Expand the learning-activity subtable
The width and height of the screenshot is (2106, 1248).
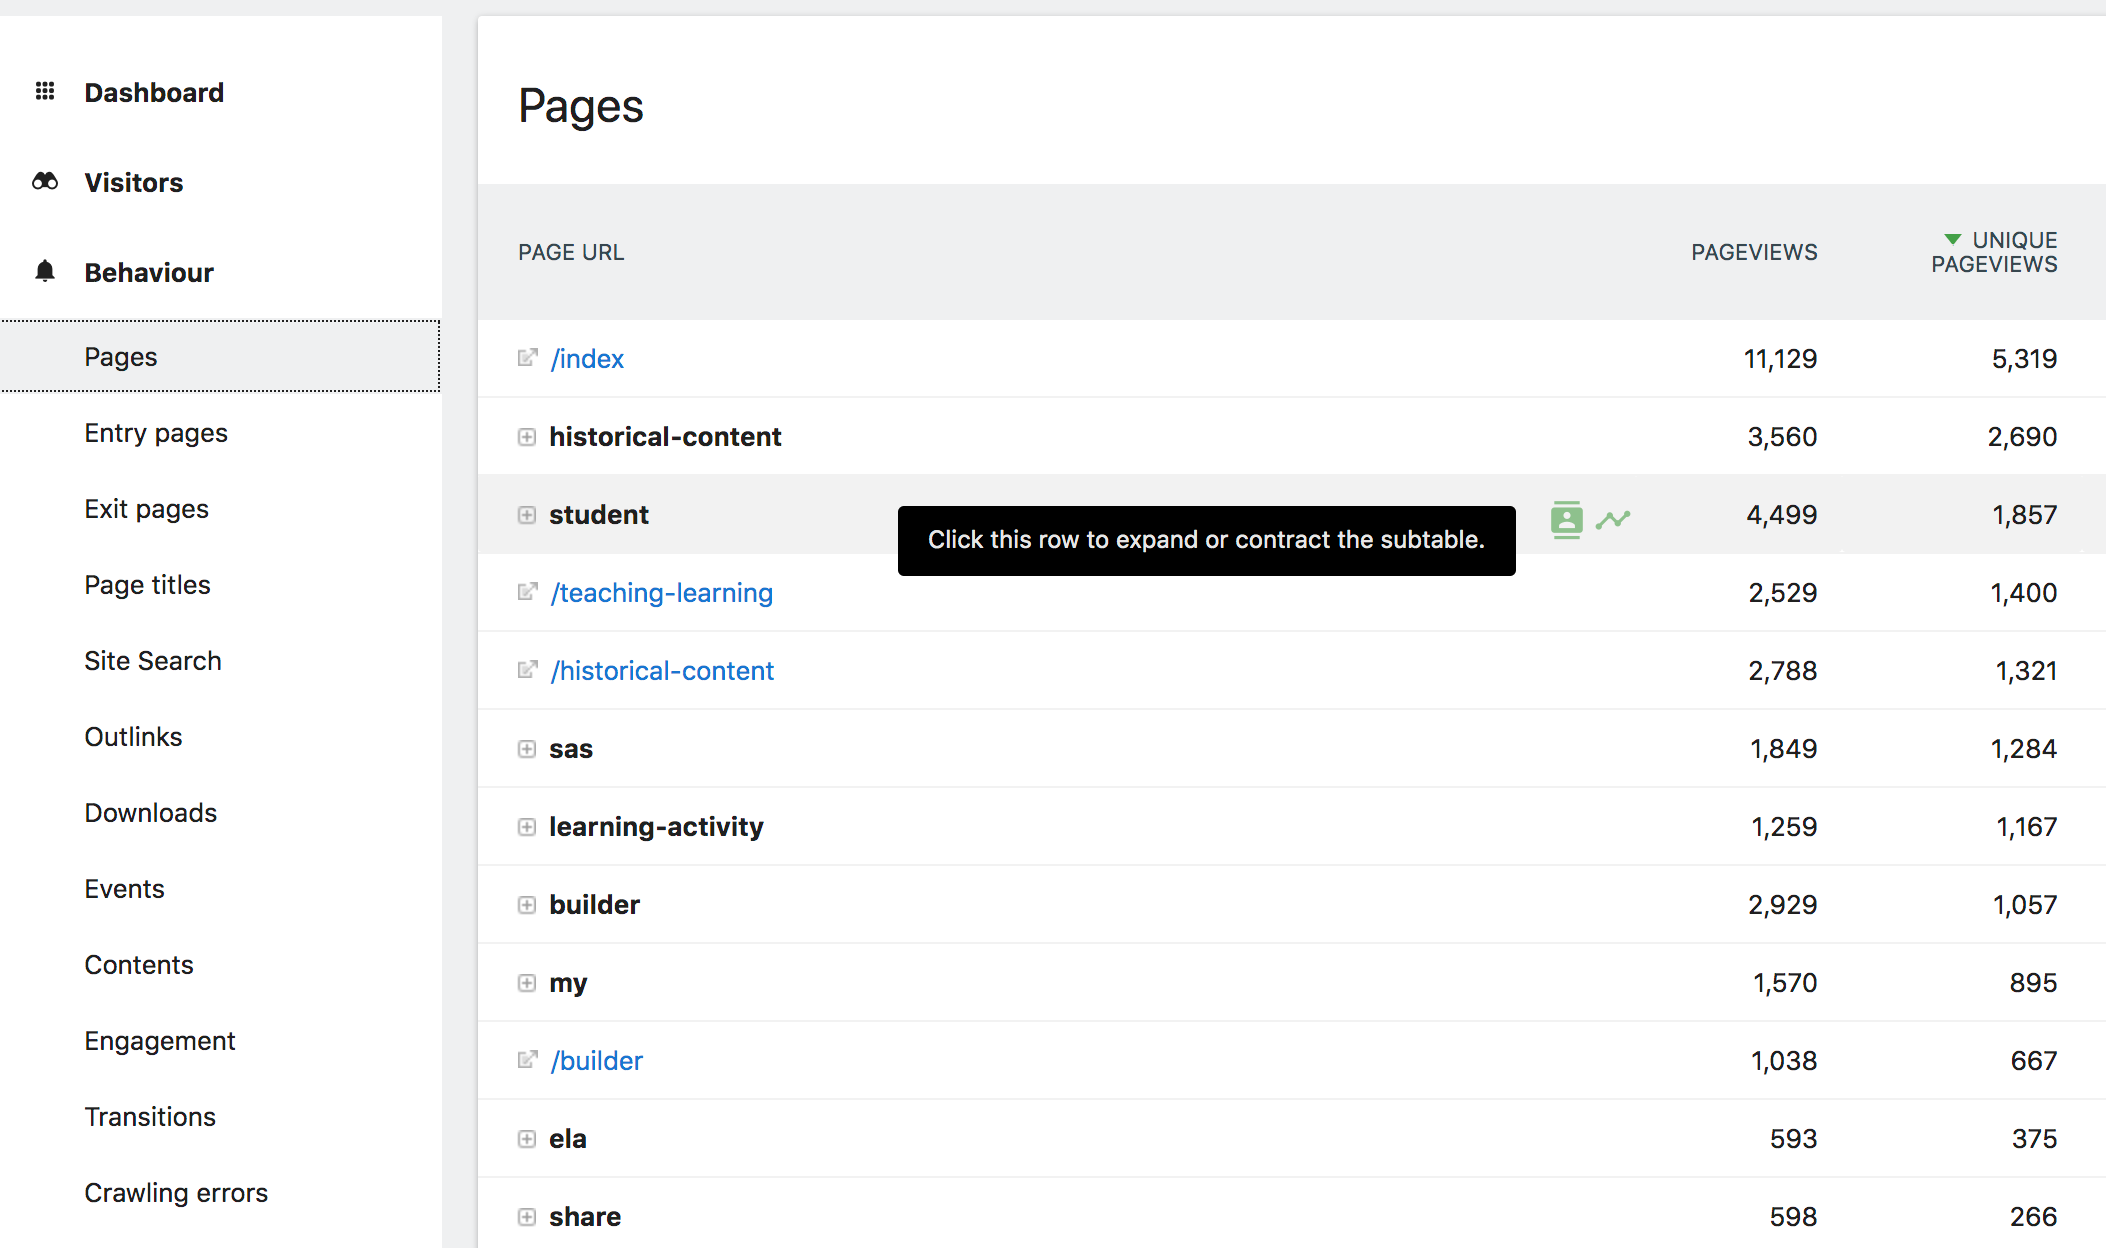coord(527,827)
